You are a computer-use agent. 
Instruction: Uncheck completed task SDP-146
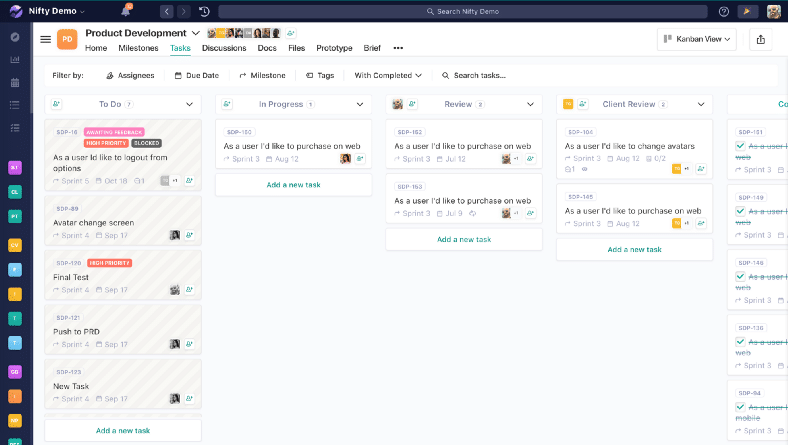click(740, 277)
